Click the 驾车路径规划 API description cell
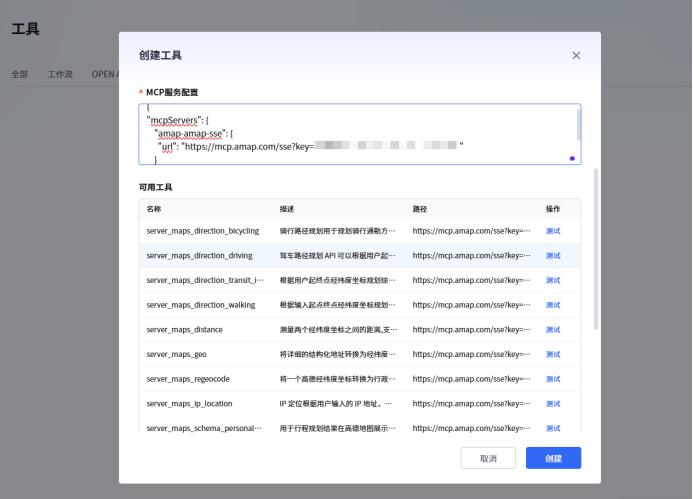 point(338,255)
